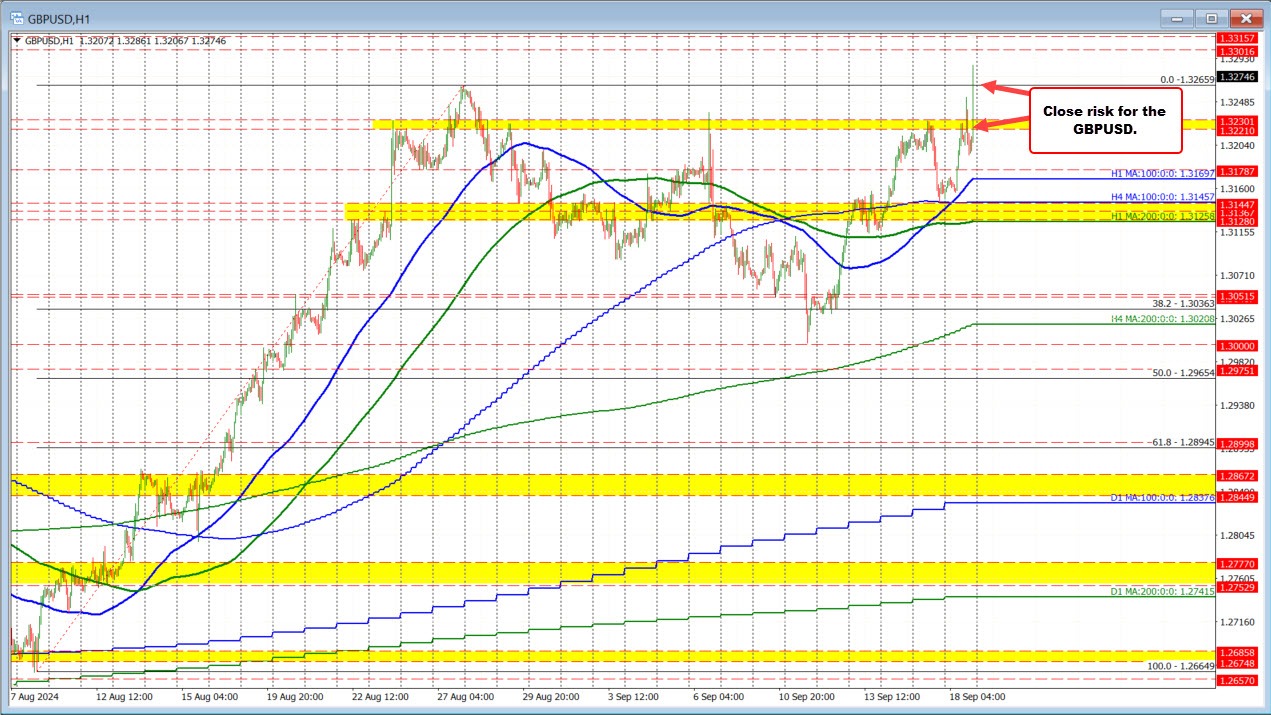This screenshot has height=715, width=1271.
Task: Select the red price level label 1.32301
Action: tap(1236, 120)
